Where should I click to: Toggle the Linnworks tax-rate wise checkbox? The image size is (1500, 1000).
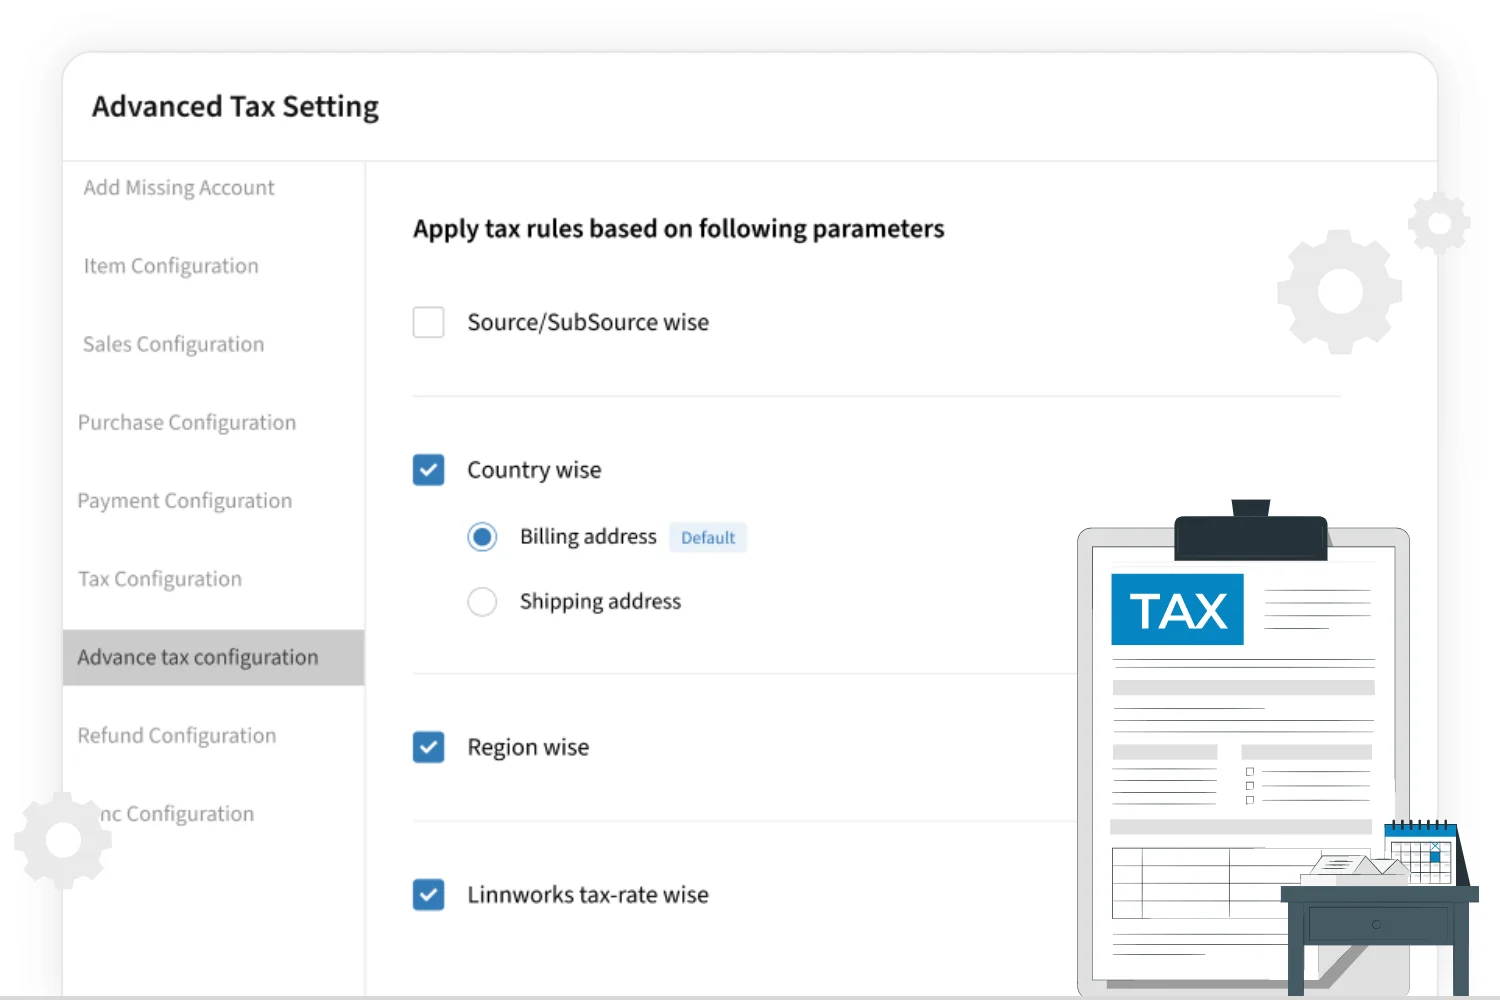(428, 894)
